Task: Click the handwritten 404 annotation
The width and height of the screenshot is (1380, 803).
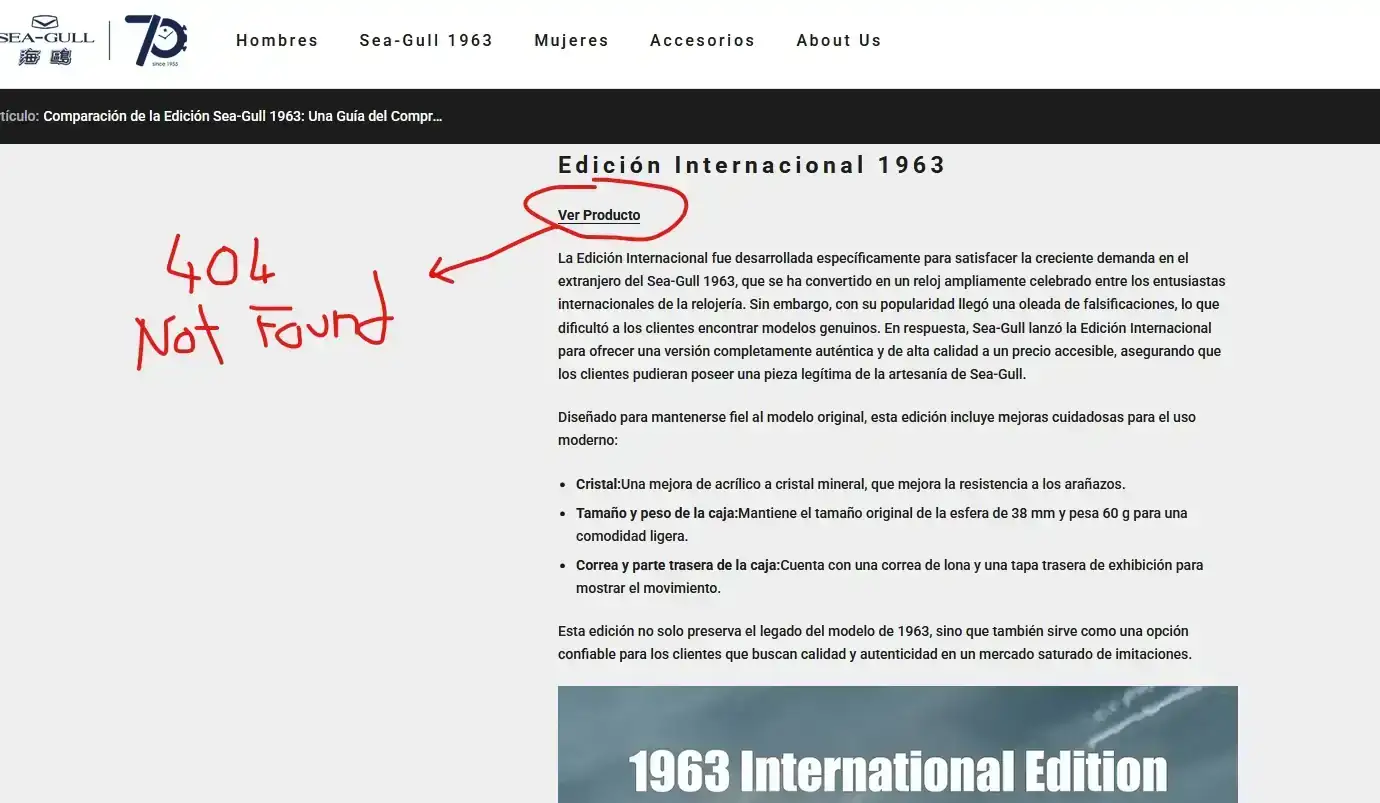Action: [x=218, y=262]
